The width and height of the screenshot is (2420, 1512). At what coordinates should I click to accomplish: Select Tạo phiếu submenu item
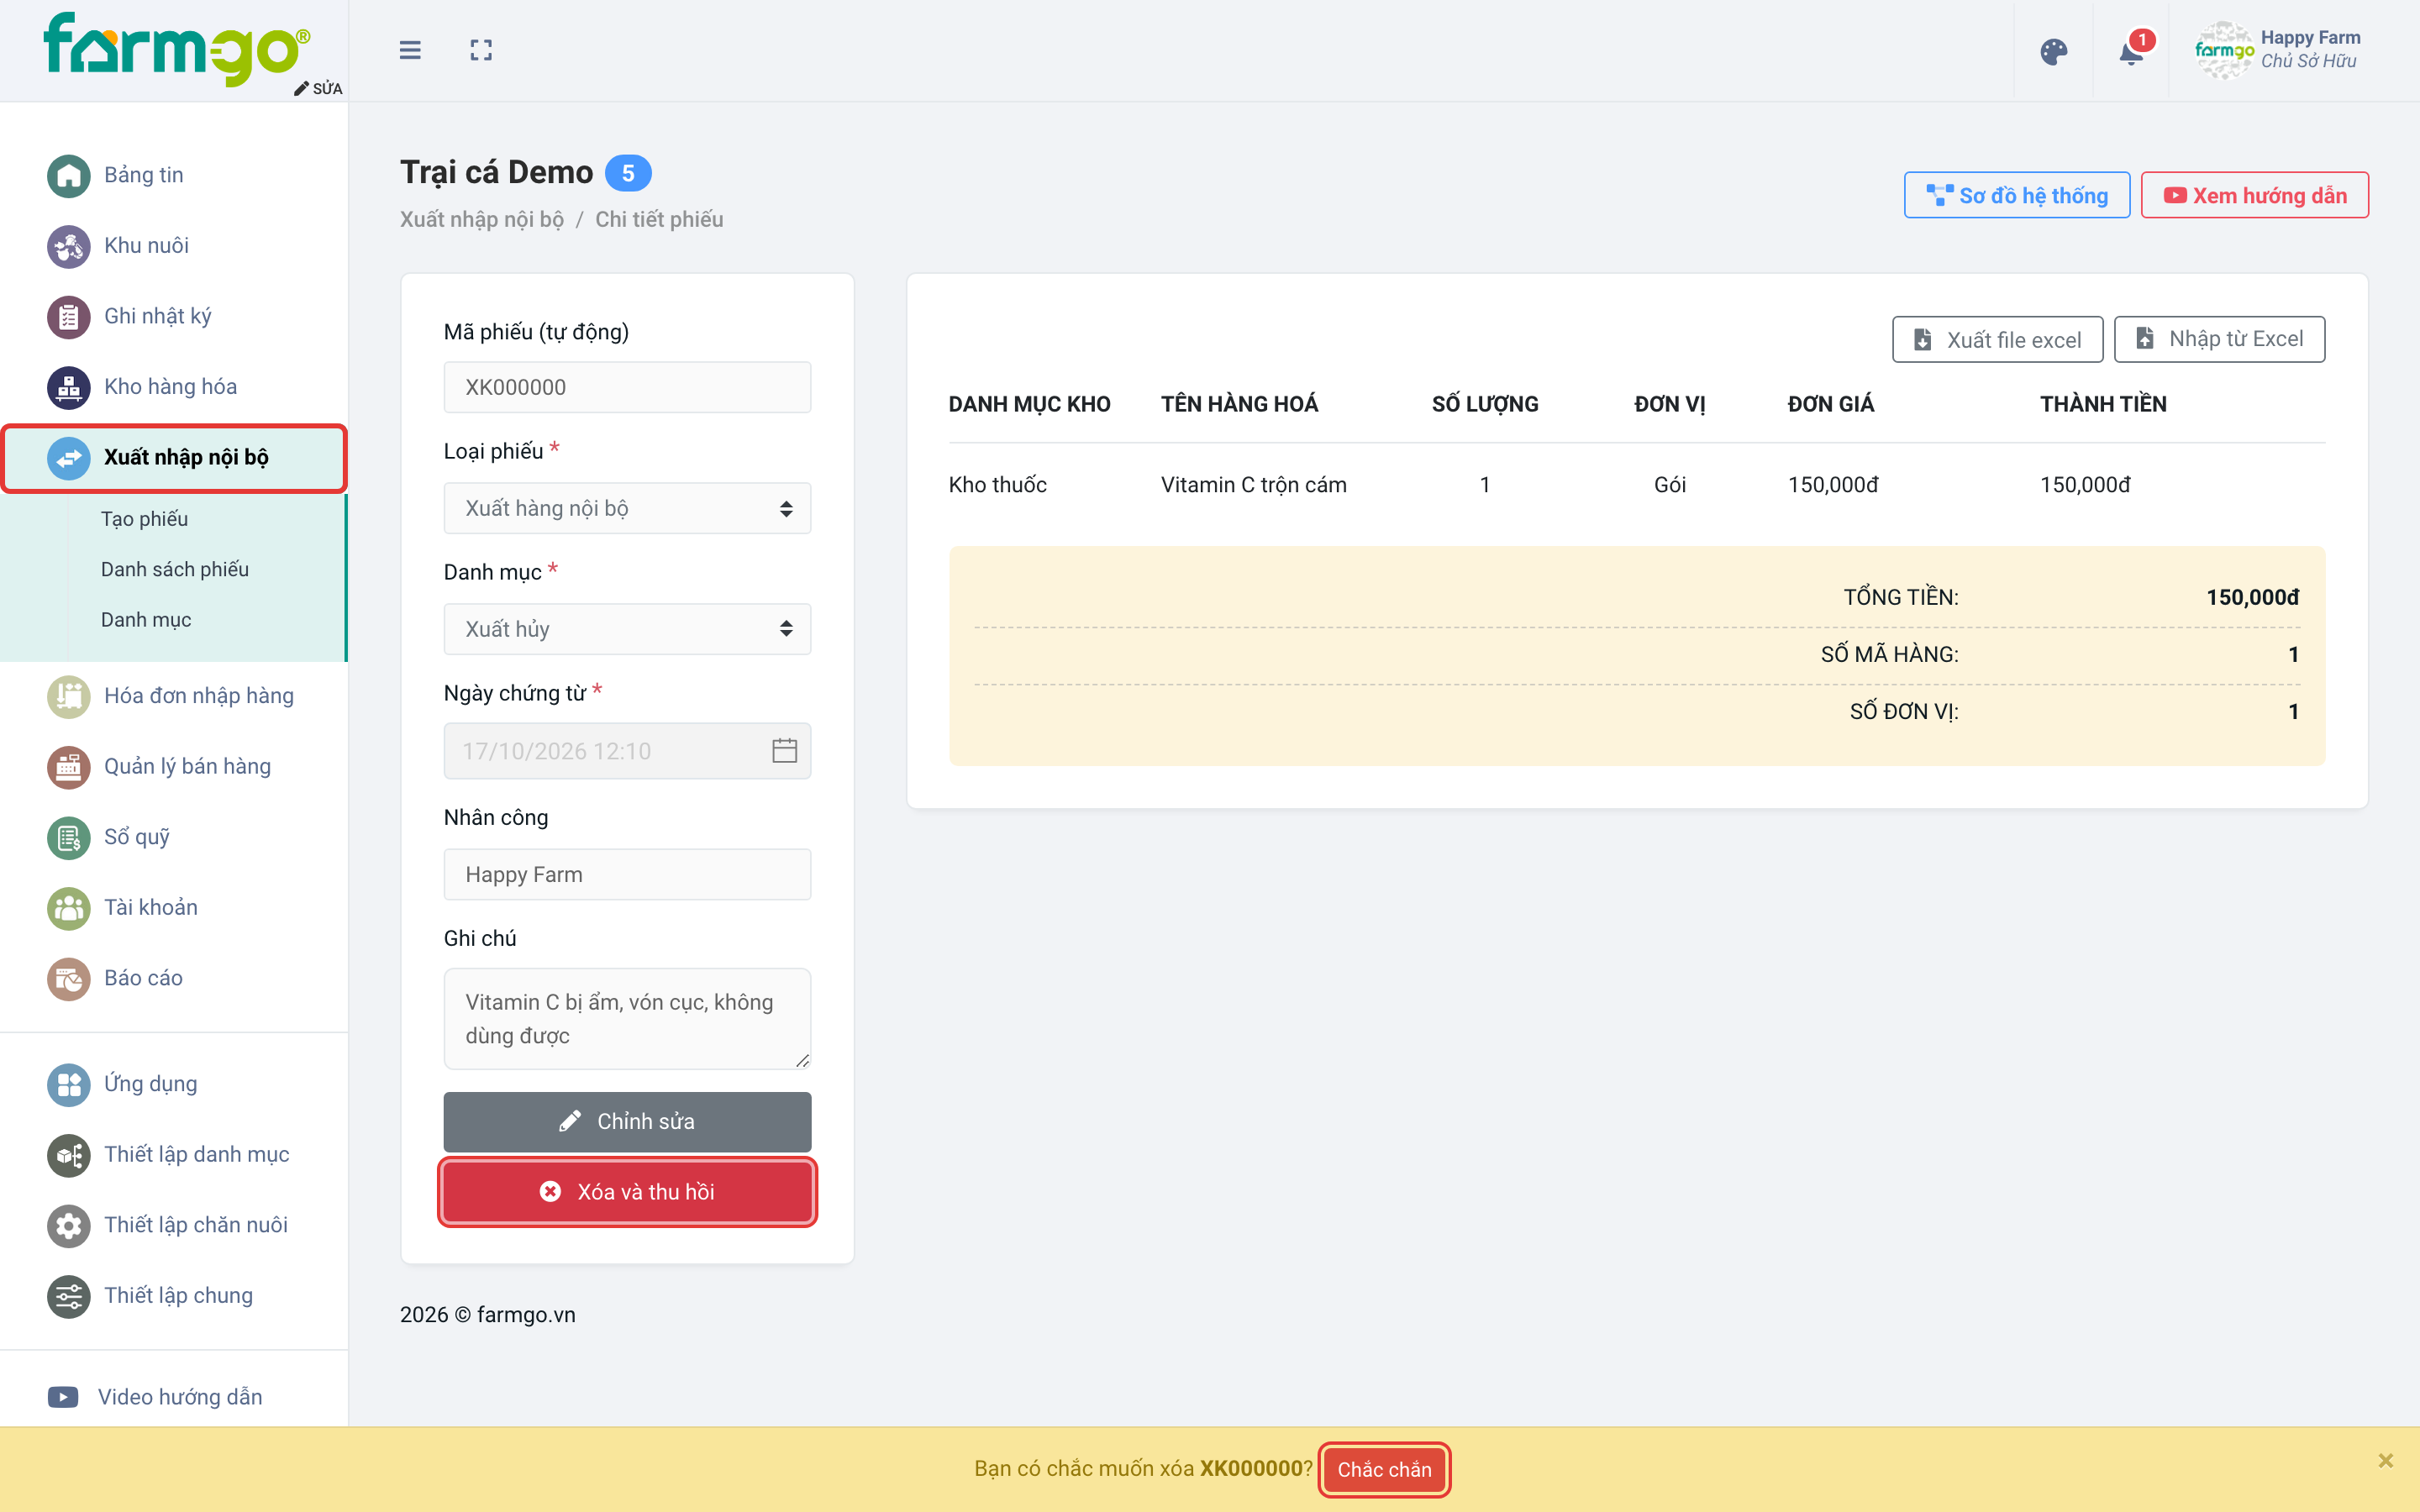coord(144,518)
